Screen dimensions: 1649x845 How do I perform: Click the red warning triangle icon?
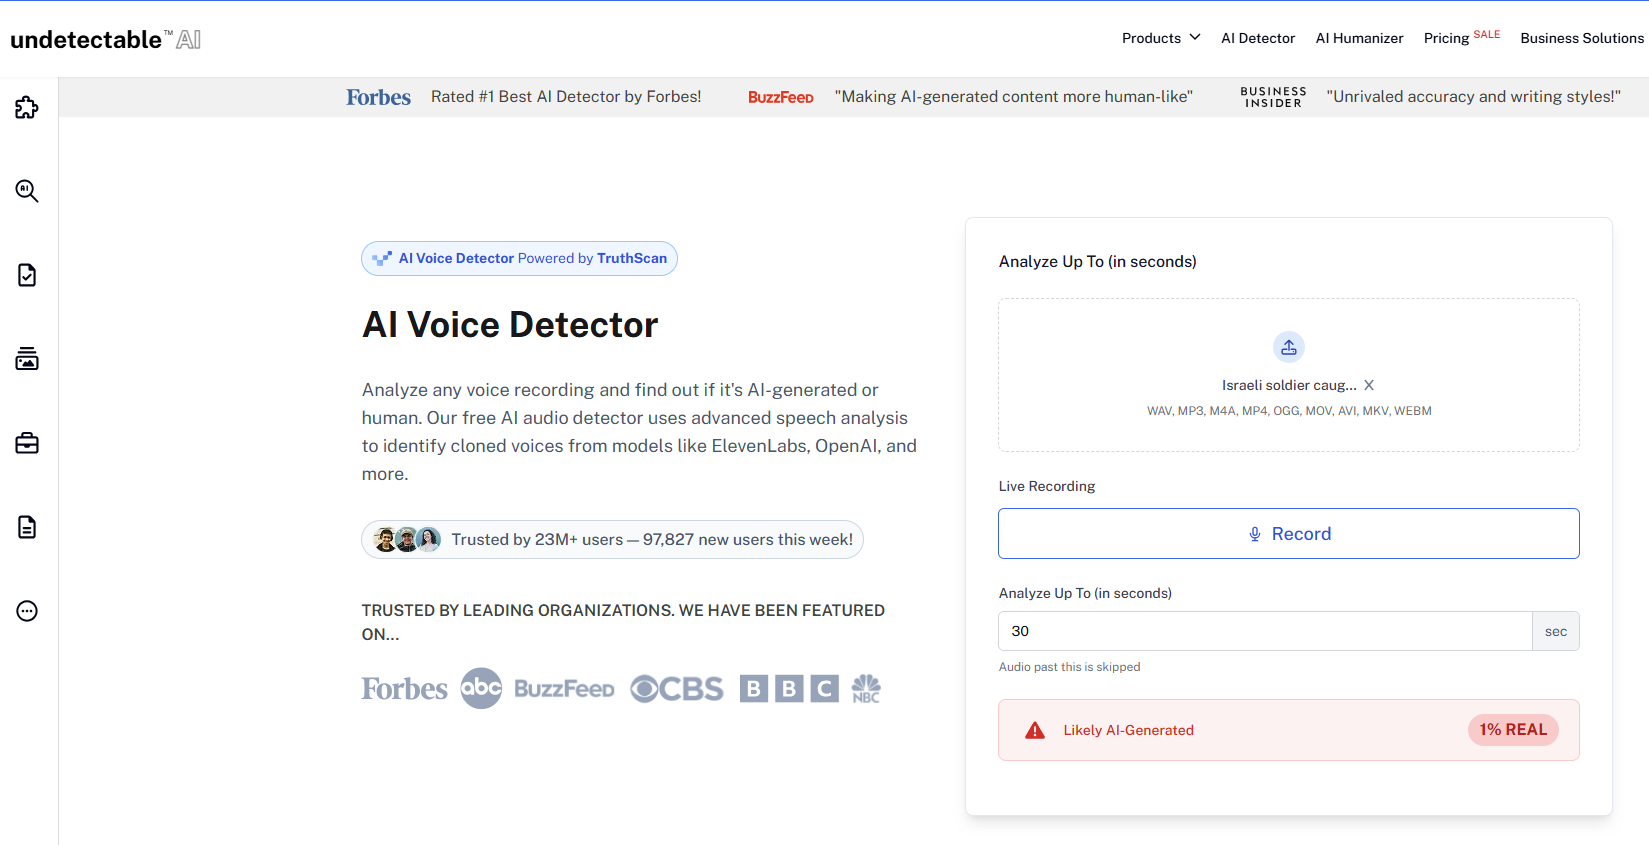pyautogui.click(x=1035, y=731)
